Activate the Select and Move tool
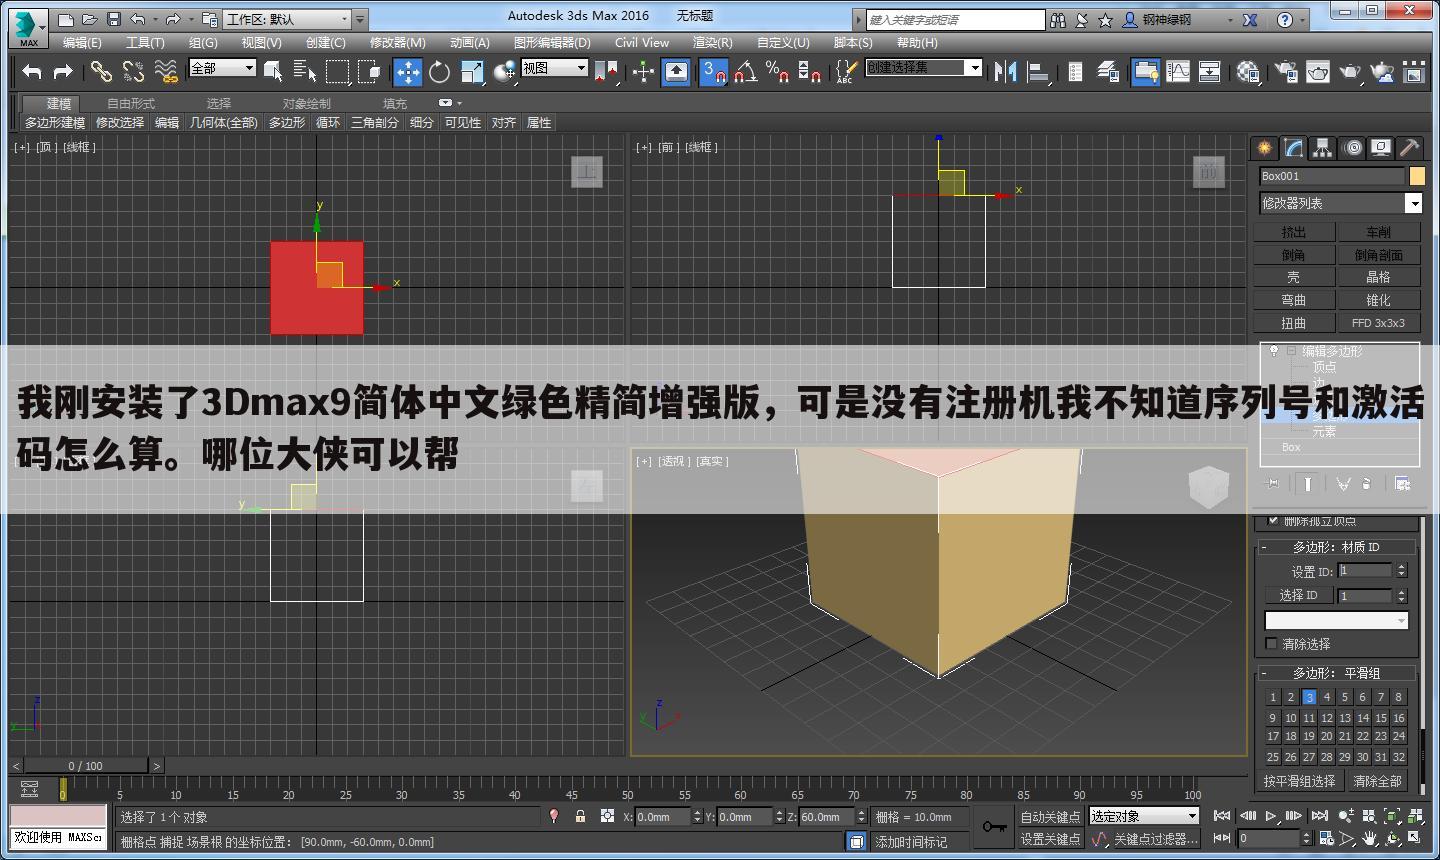Viewport: 1440px width, 860px height. (x=407, y=71)
